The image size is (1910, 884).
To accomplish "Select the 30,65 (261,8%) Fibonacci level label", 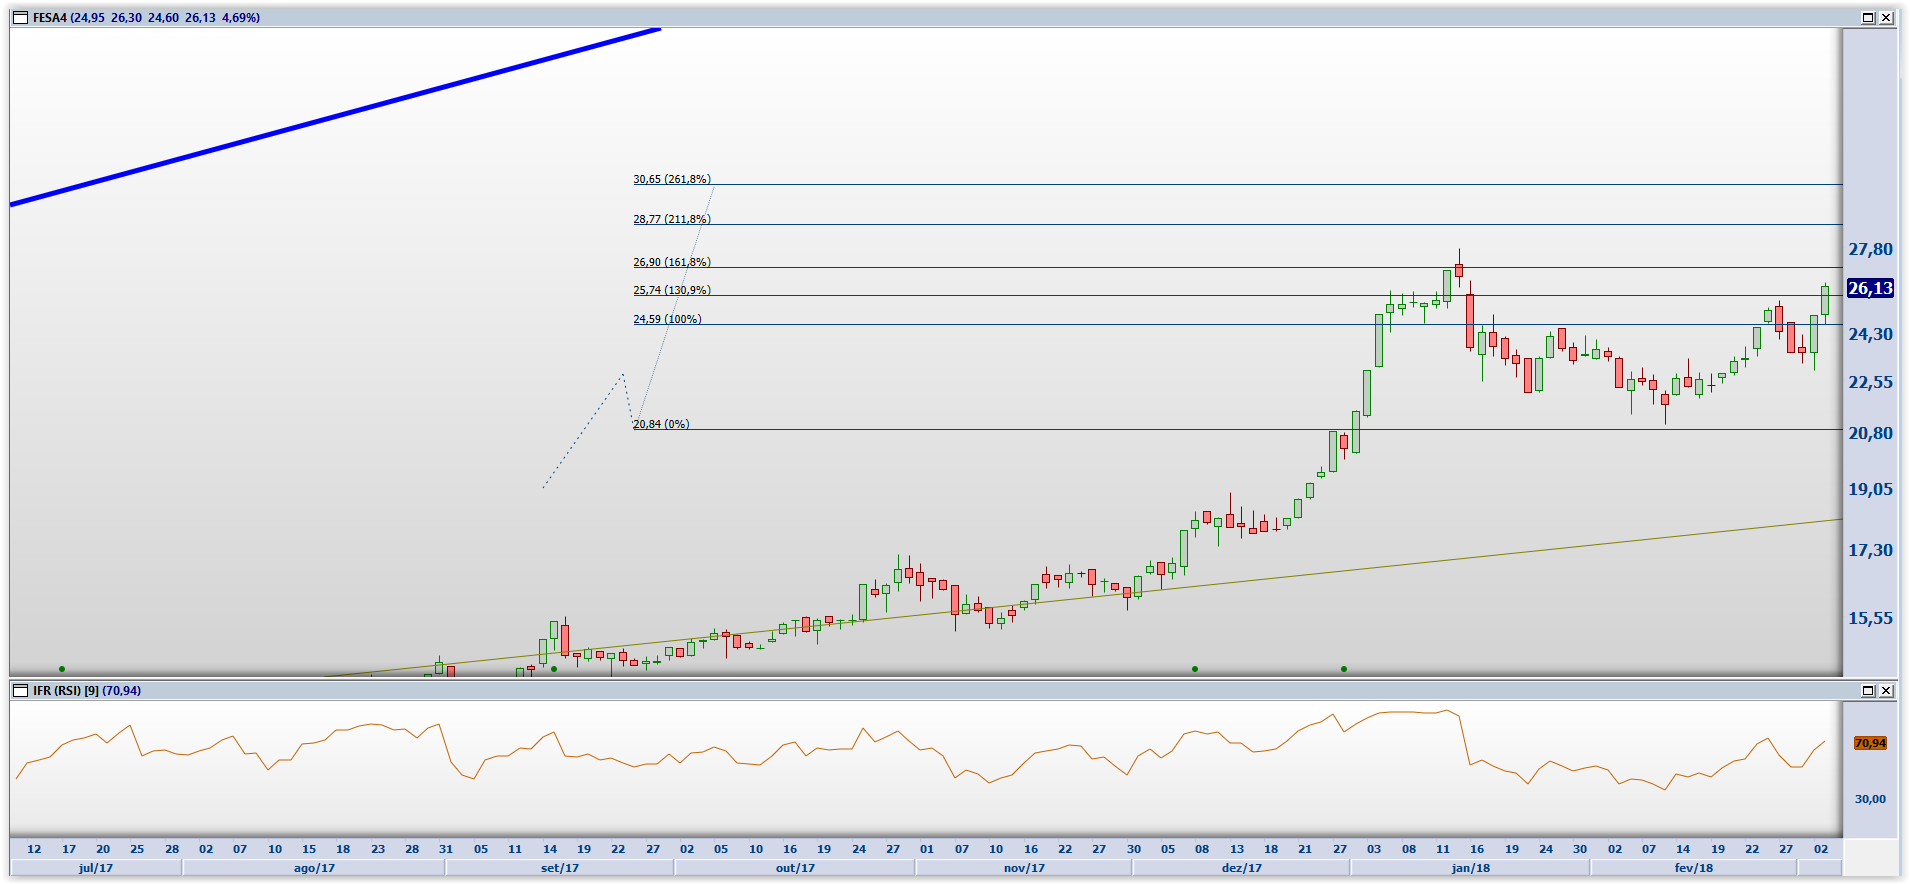I will 671,179.
